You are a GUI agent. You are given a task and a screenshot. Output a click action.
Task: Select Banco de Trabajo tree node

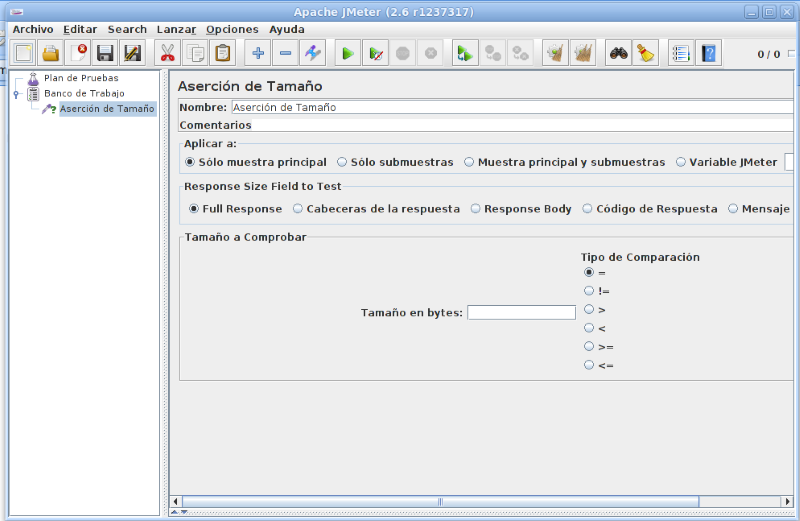pyautogui.click(x=84, y=93)
